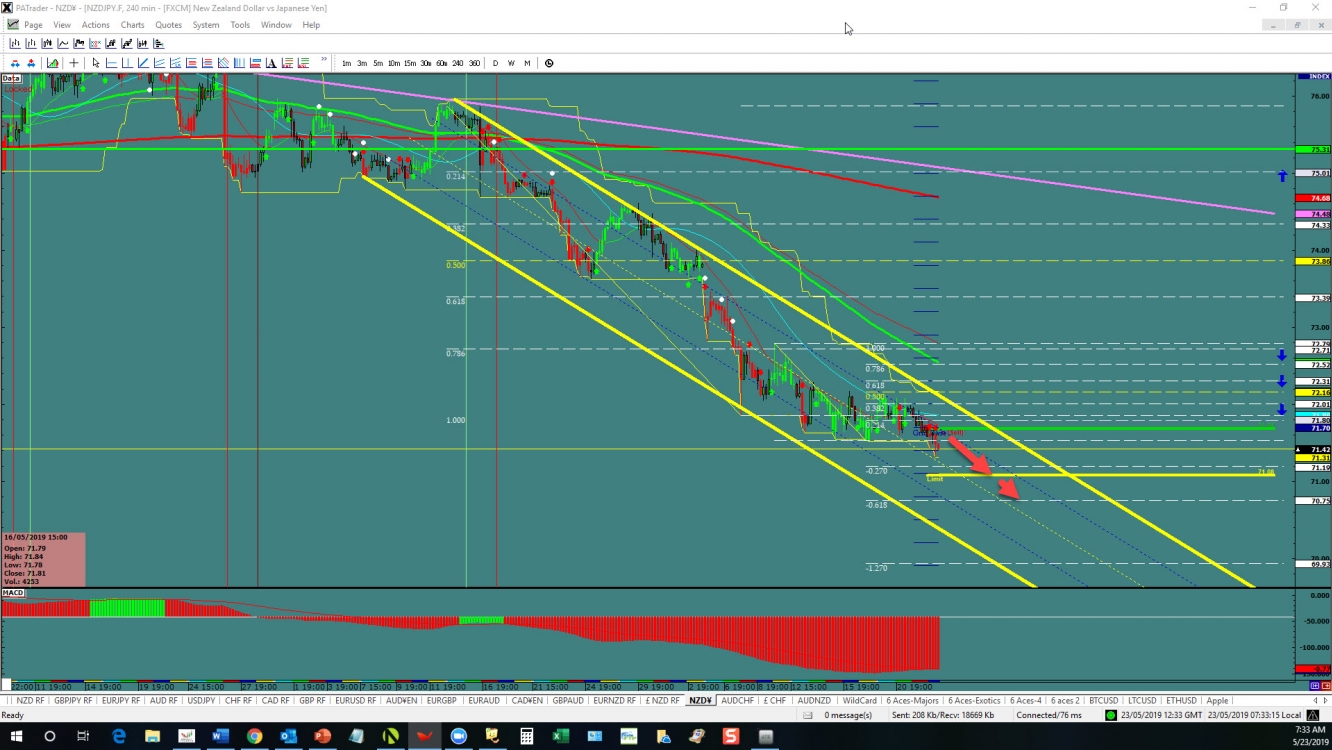Open the Help menu
Viewport: 1332px width, 750px height.
[311, 25]
